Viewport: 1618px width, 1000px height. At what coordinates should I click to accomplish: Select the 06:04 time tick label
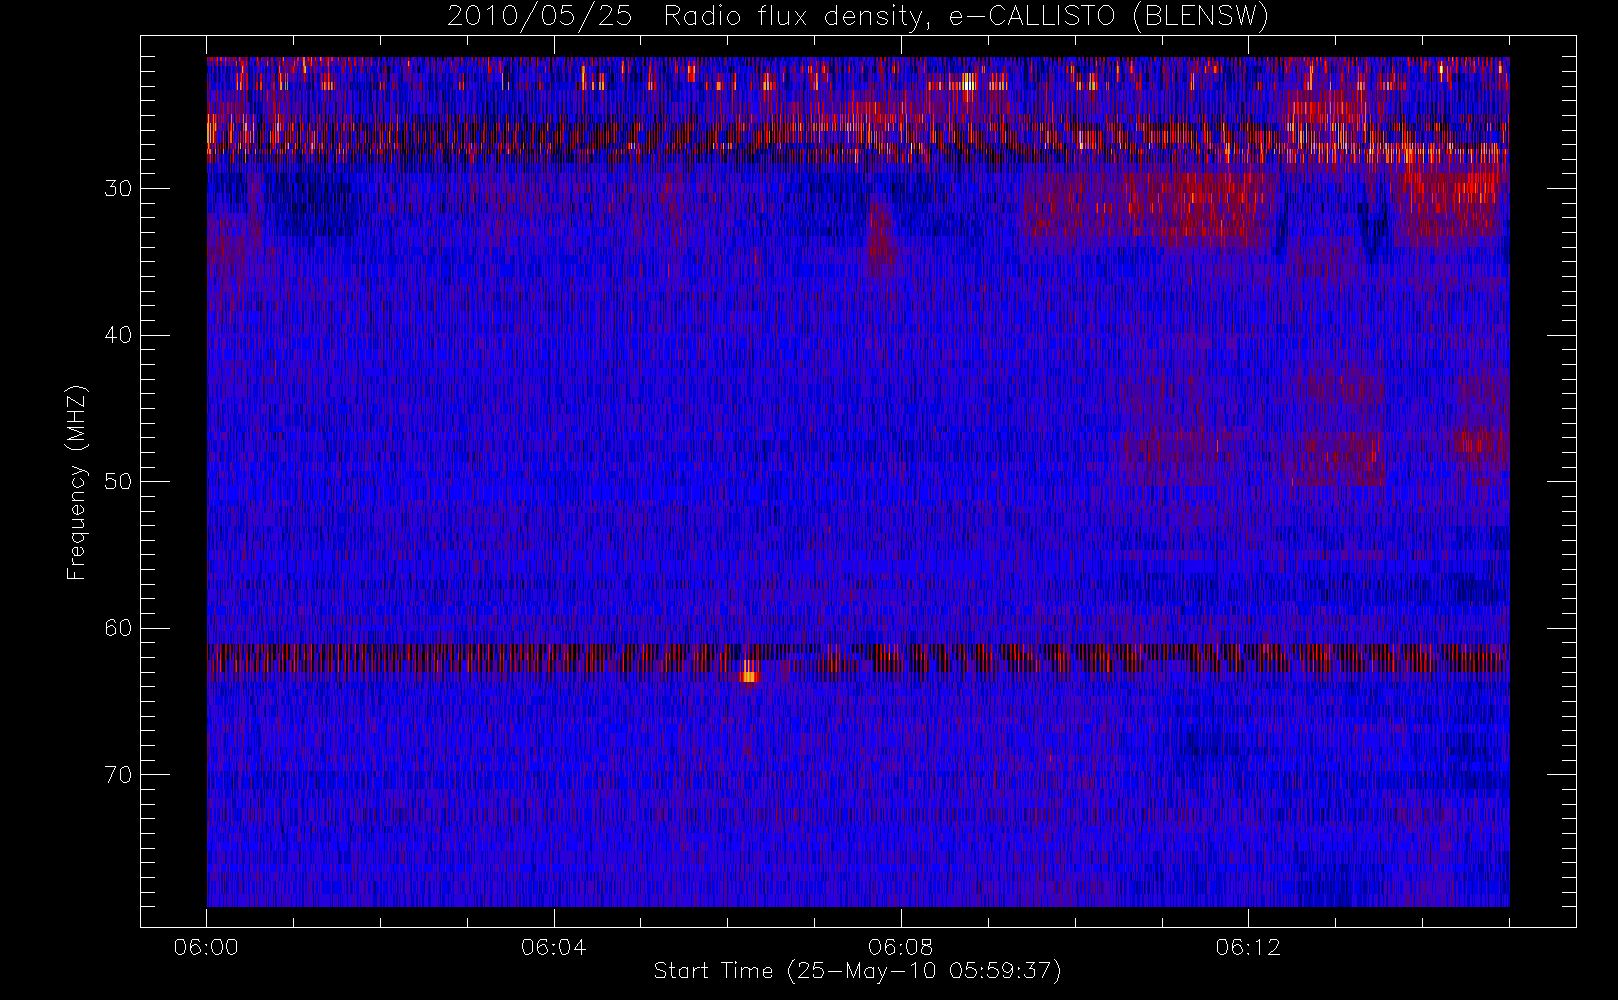click(553, 947)
